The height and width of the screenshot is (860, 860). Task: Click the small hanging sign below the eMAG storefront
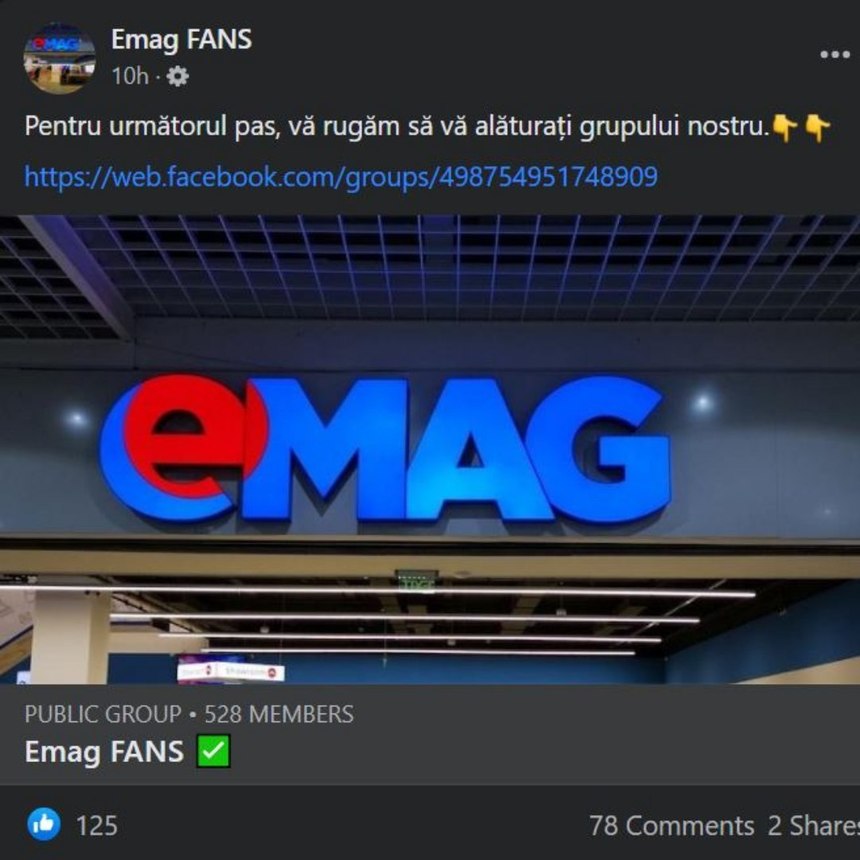230,671
